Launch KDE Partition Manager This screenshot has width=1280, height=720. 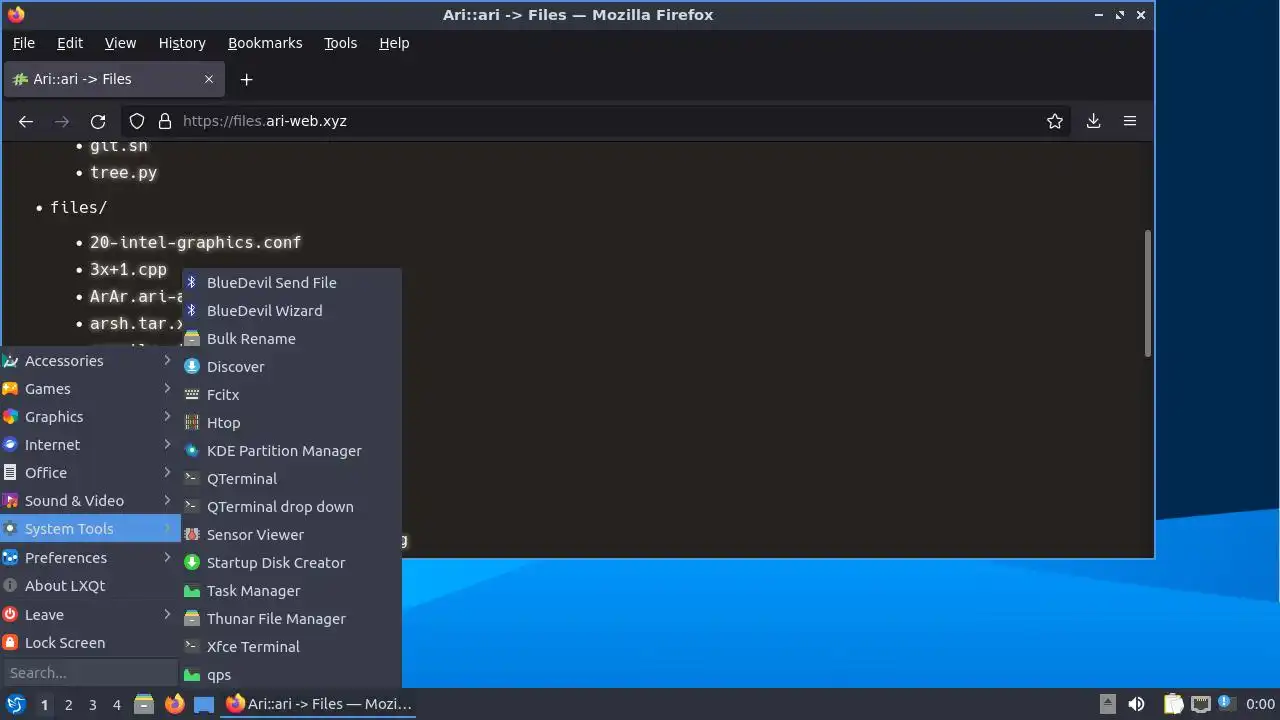(x=291, y=451)
